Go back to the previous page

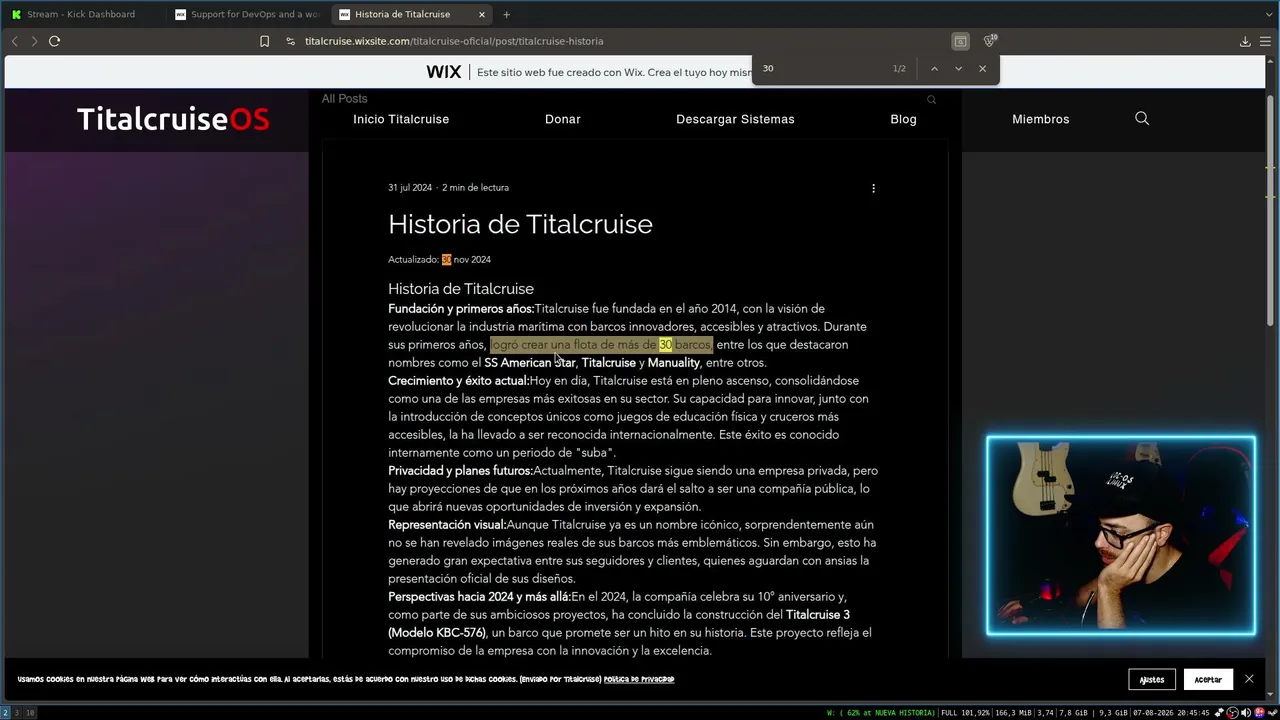tap(14, 41)
